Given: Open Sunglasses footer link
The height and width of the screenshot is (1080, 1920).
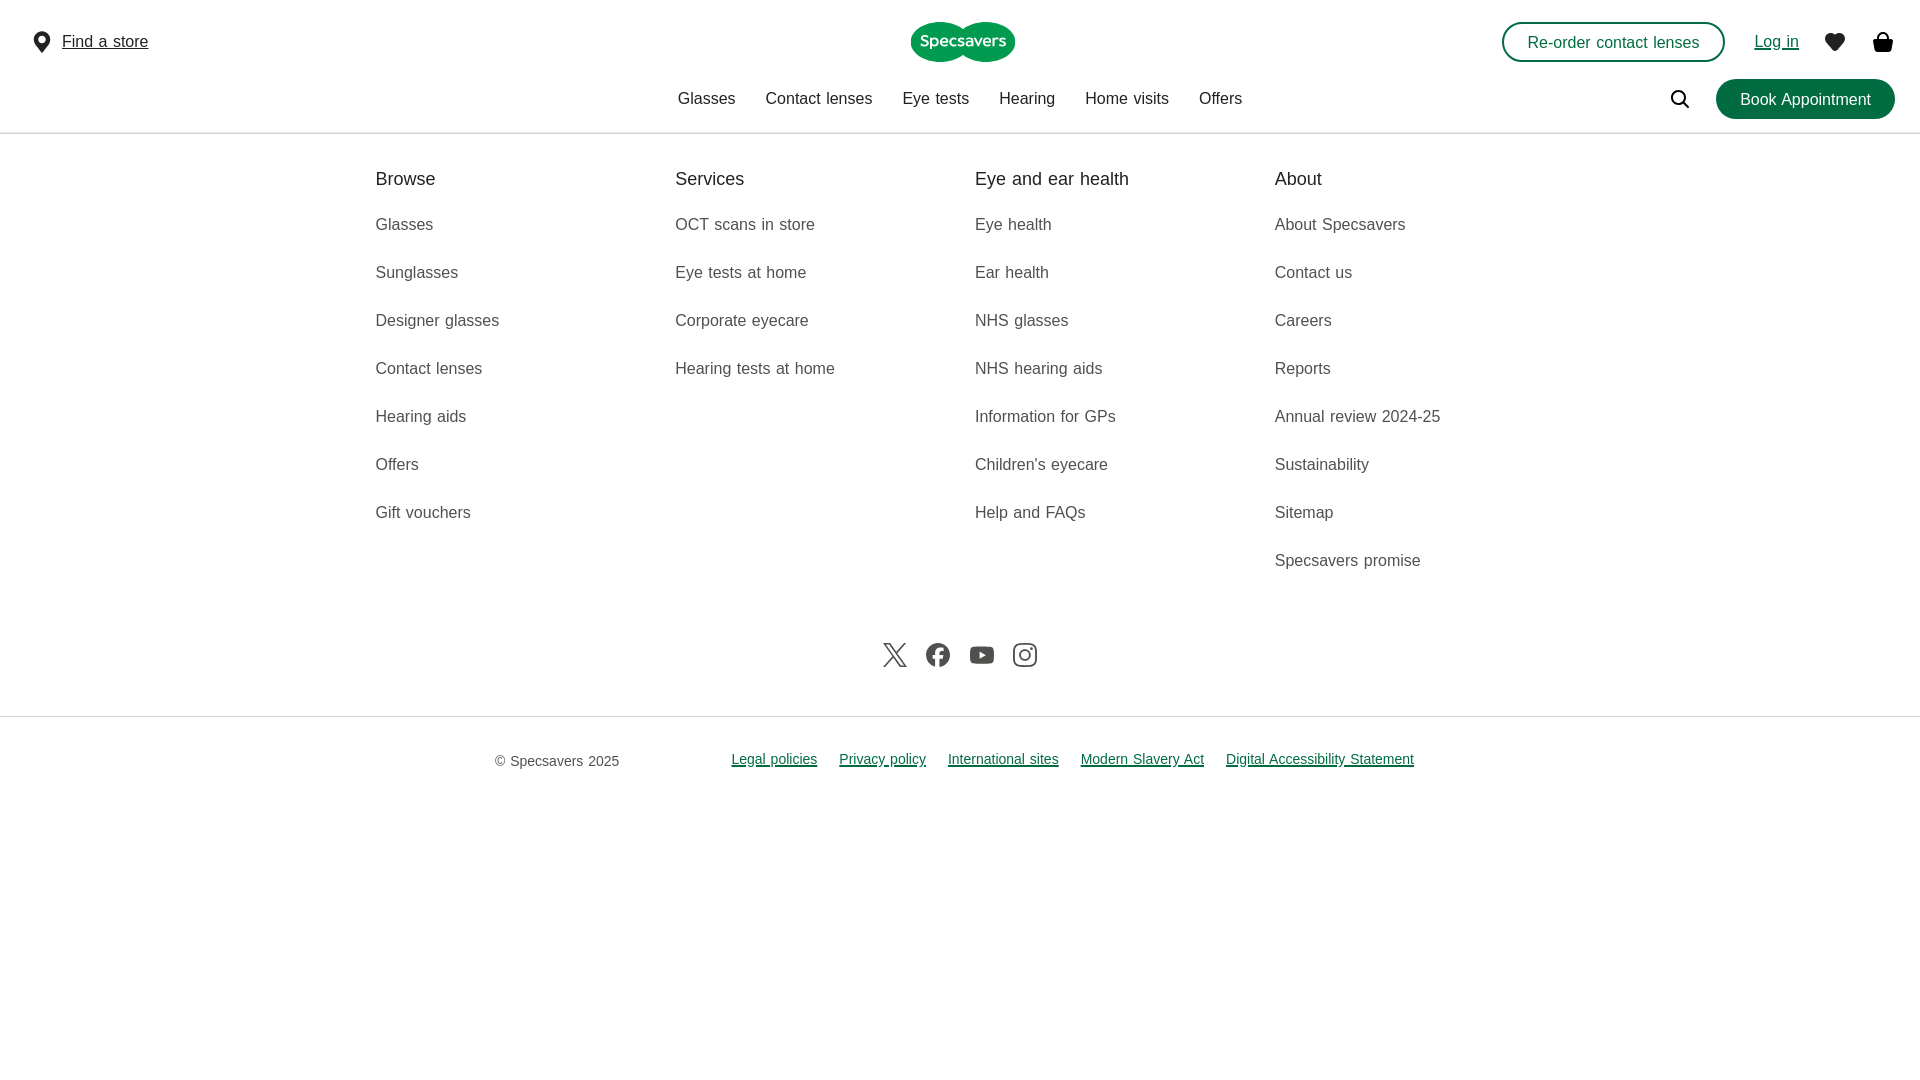Looking at the screenshot, I should [416, 273].
